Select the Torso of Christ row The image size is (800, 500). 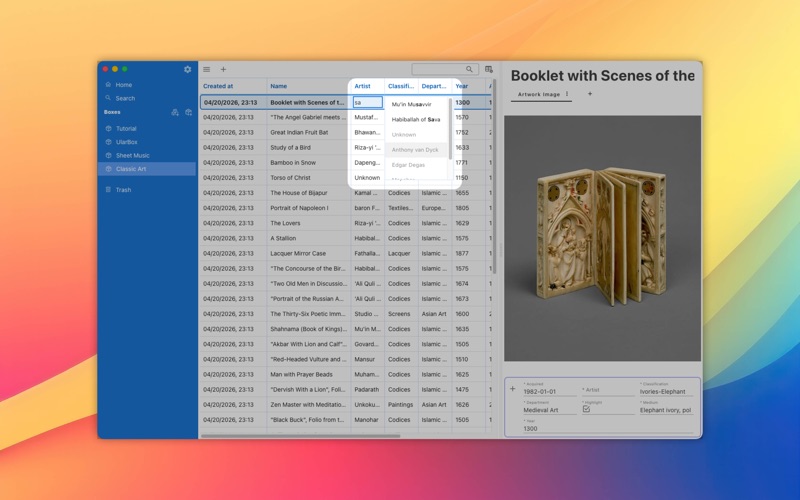coord(345,178)
